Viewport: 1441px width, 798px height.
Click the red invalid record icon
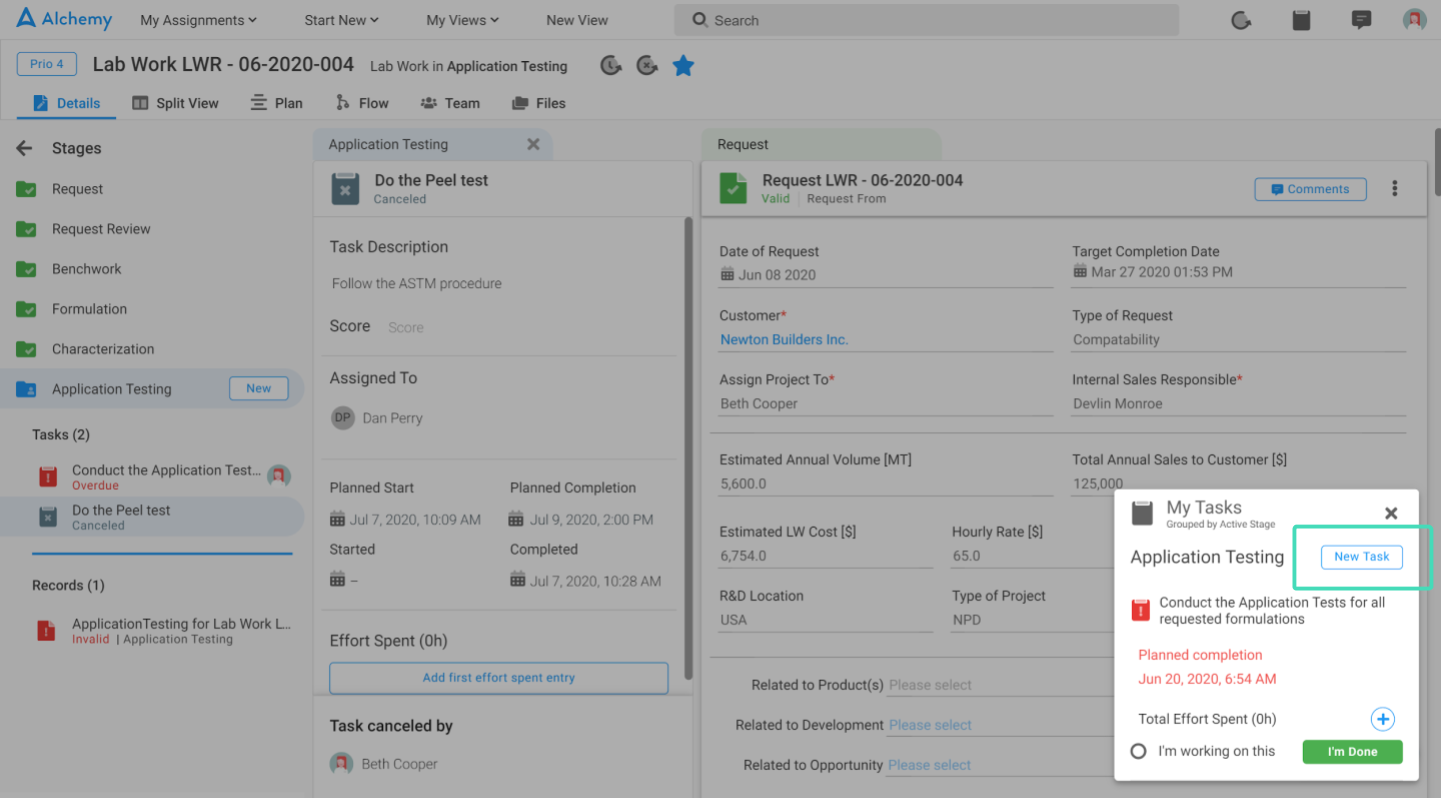(x=46, y=631)
